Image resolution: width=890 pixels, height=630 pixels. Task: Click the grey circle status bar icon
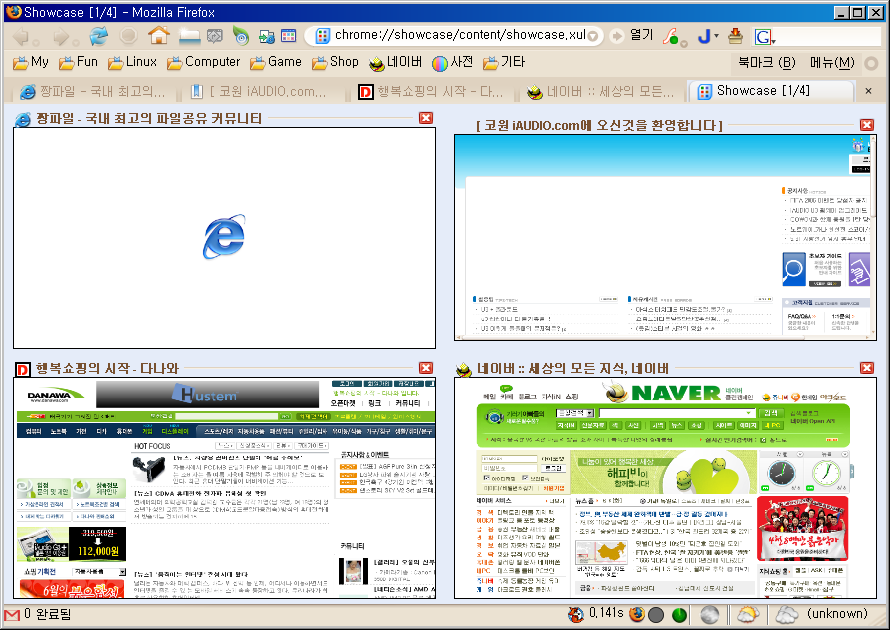point(656,615)
